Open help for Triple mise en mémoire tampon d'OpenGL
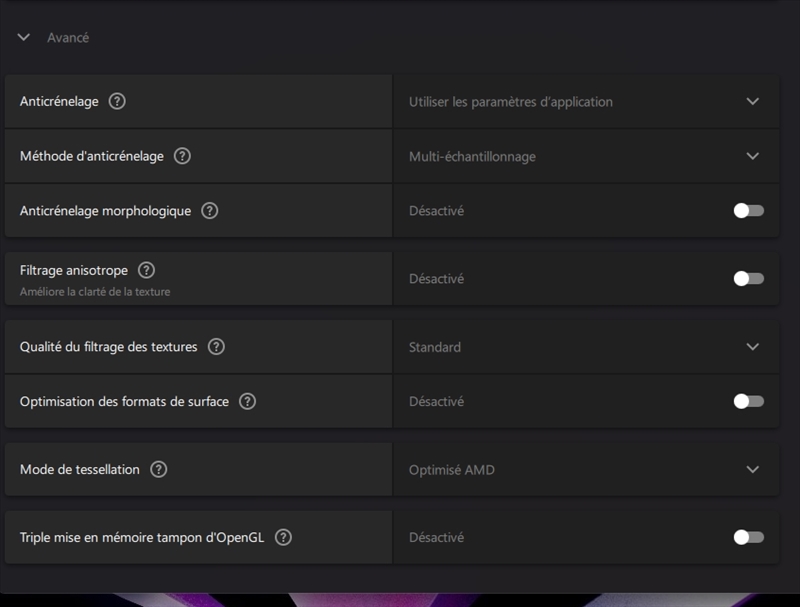 283,537
